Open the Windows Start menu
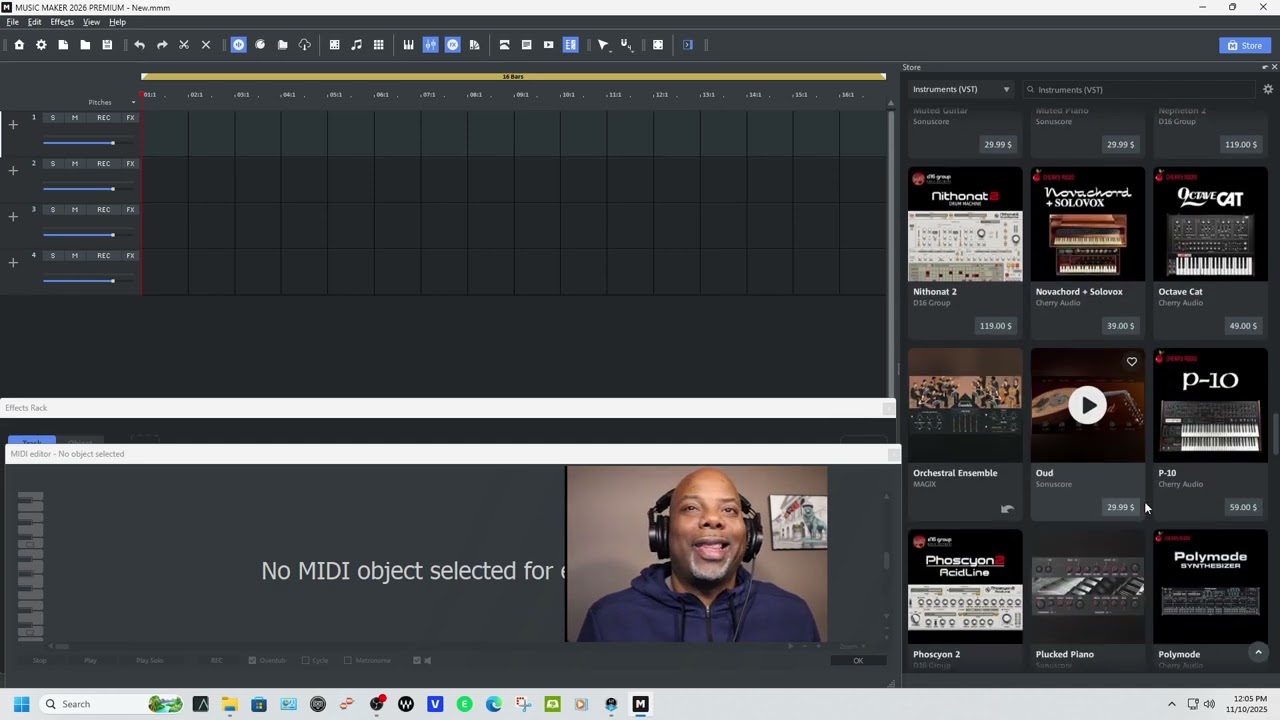The height and width of the screenshot is (720, 1280). pos(21,704)
